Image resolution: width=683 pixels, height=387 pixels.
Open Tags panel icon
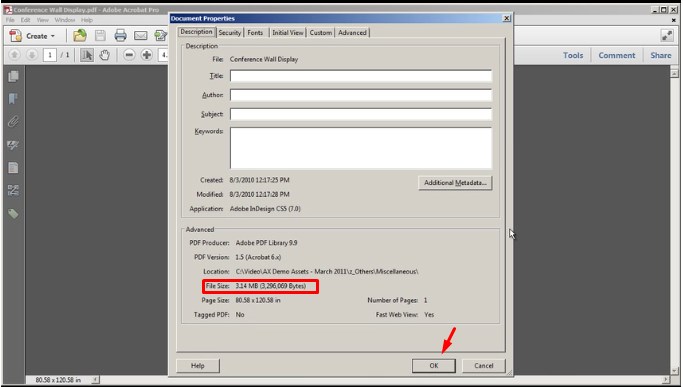(x=13, y=214)
